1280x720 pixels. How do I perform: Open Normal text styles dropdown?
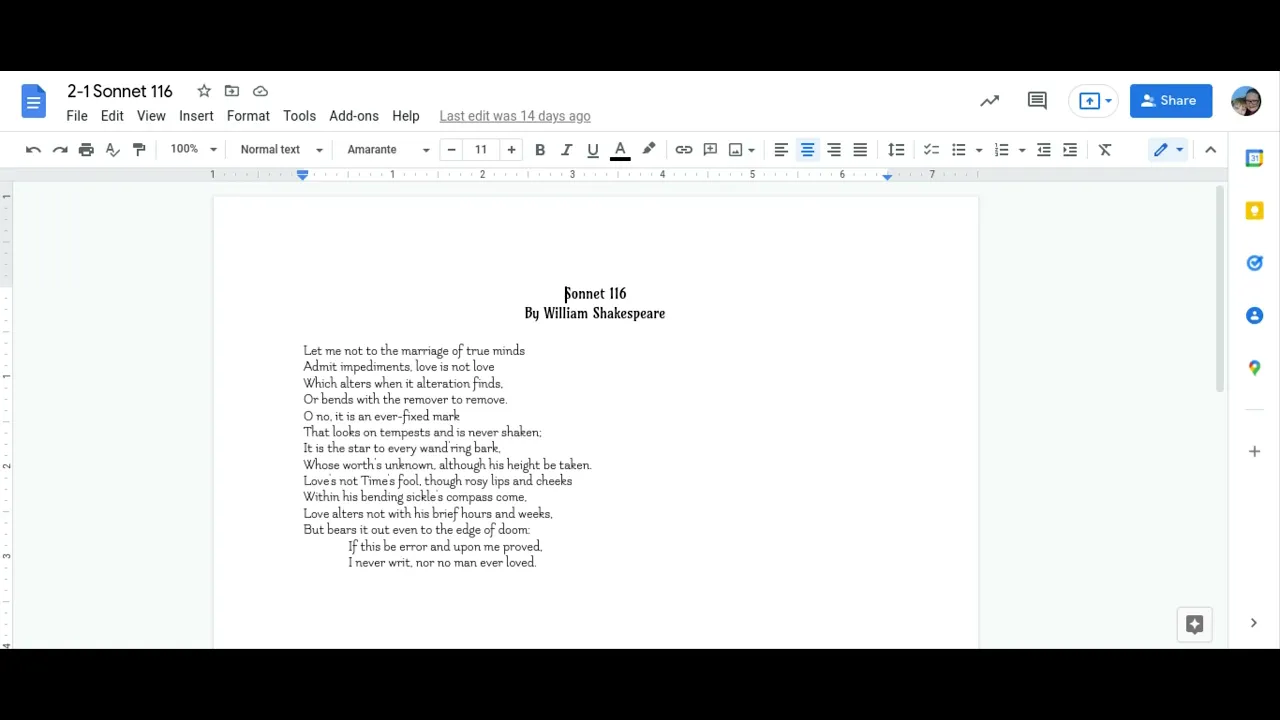(x=281, y=150)
